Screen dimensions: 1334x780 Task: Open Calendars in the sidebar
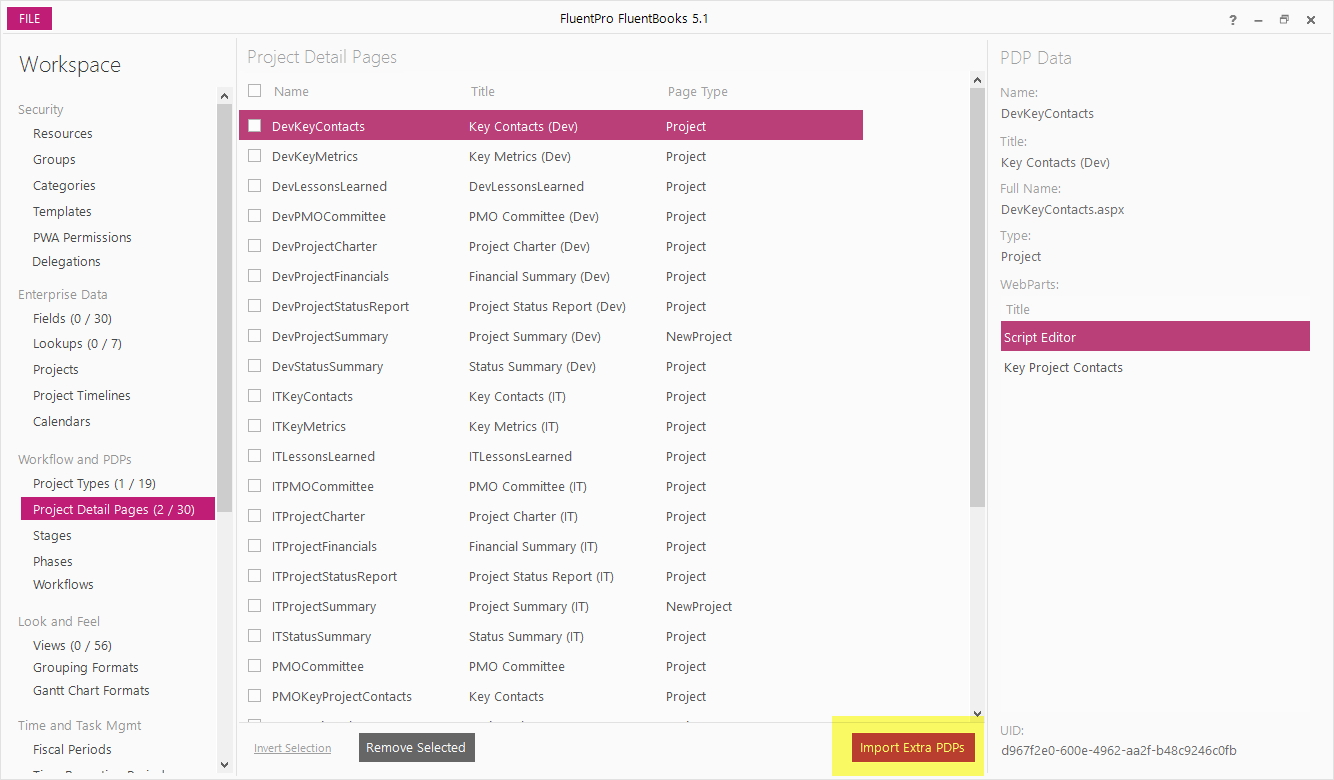[x=62, y=422]
